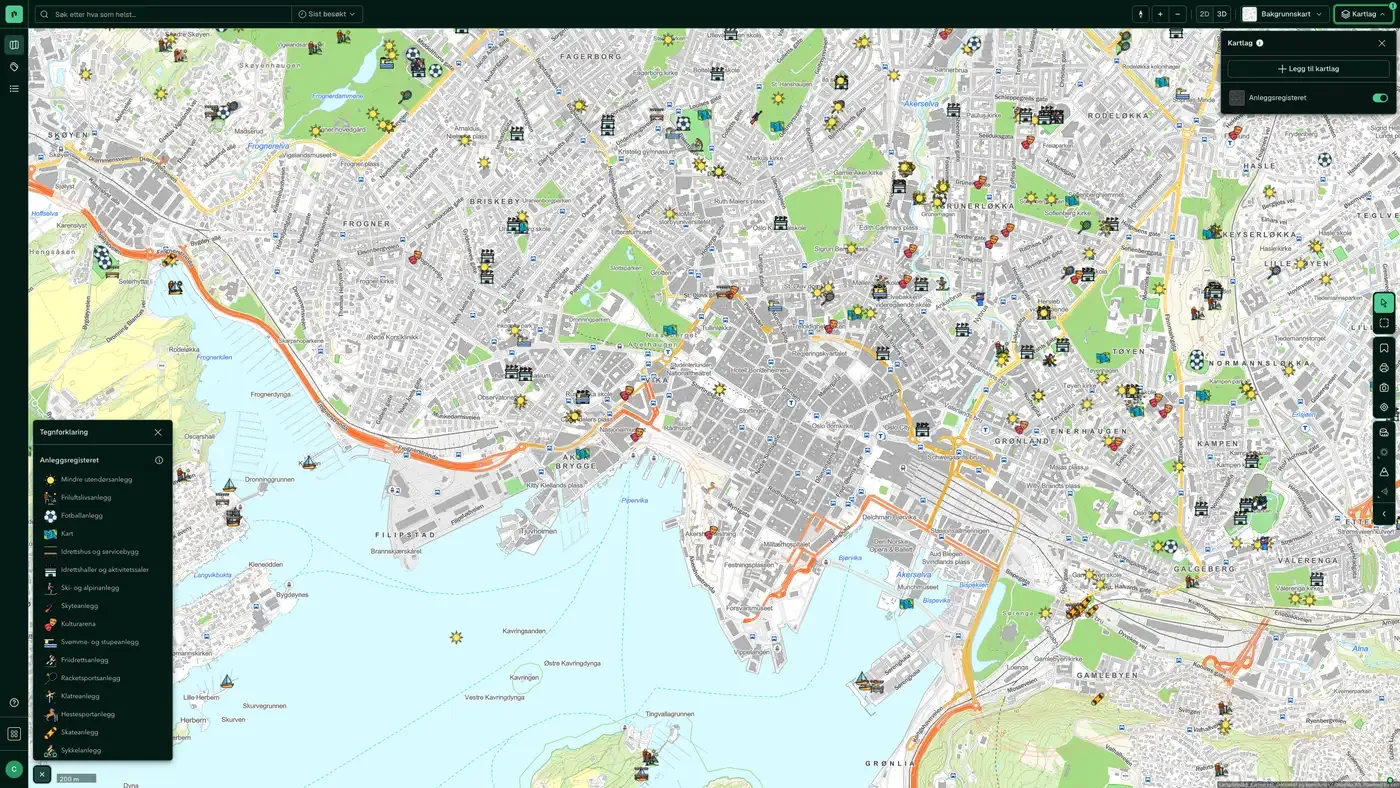Expand the Sist besøkt dropdown
The image size is (1400, 788).
point(327,14)
